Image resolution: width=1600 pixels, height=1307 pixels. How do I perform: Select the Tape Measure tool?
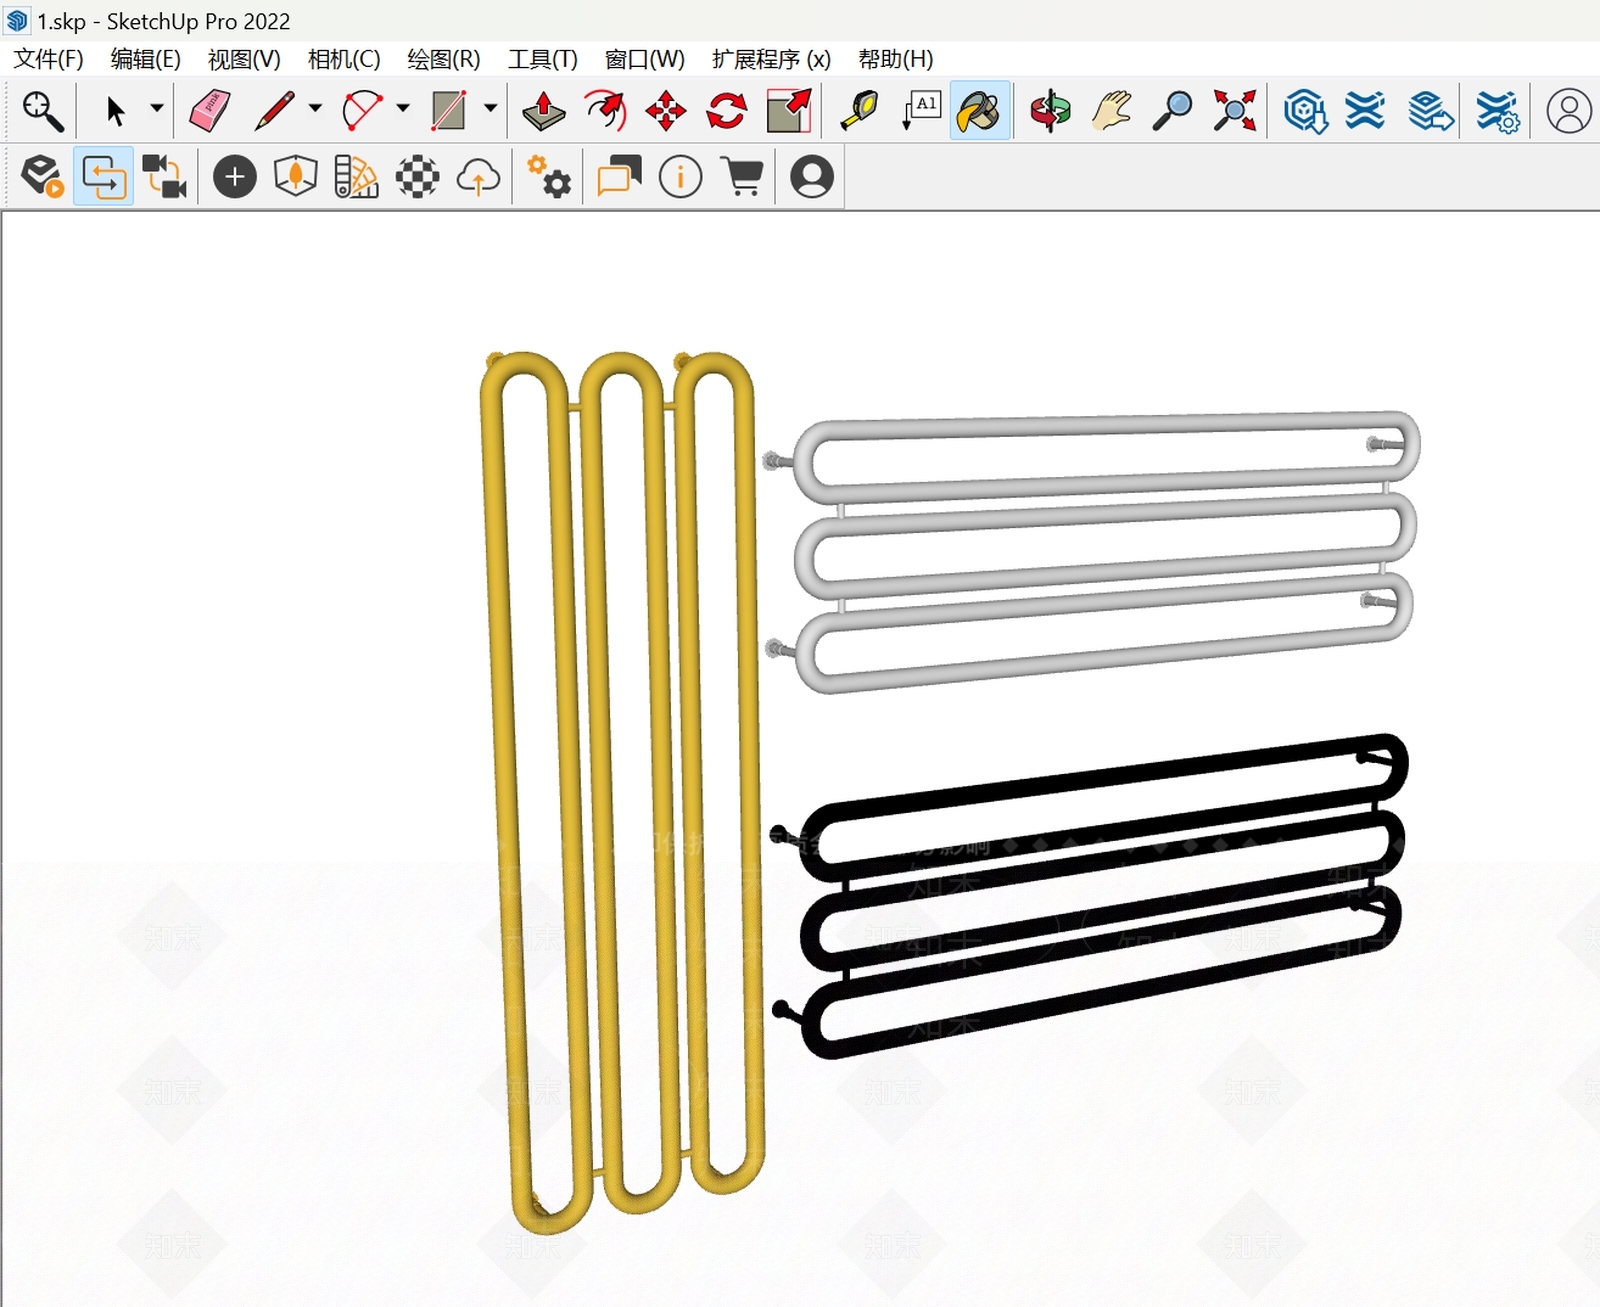(x=859, y=111)
